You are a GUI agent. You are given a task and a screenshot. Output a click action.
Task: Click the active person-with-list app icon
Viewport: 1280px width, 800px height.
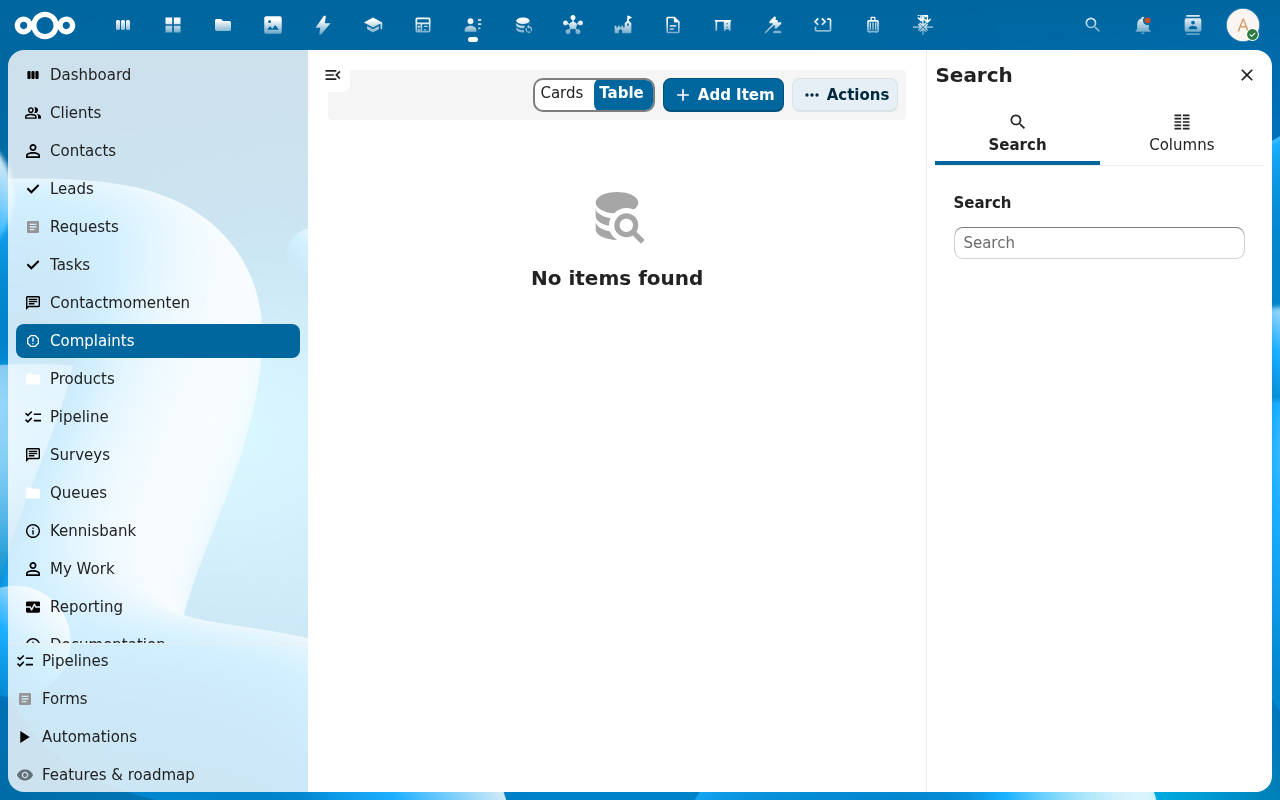pyautogui.click(x=473, y=25)
